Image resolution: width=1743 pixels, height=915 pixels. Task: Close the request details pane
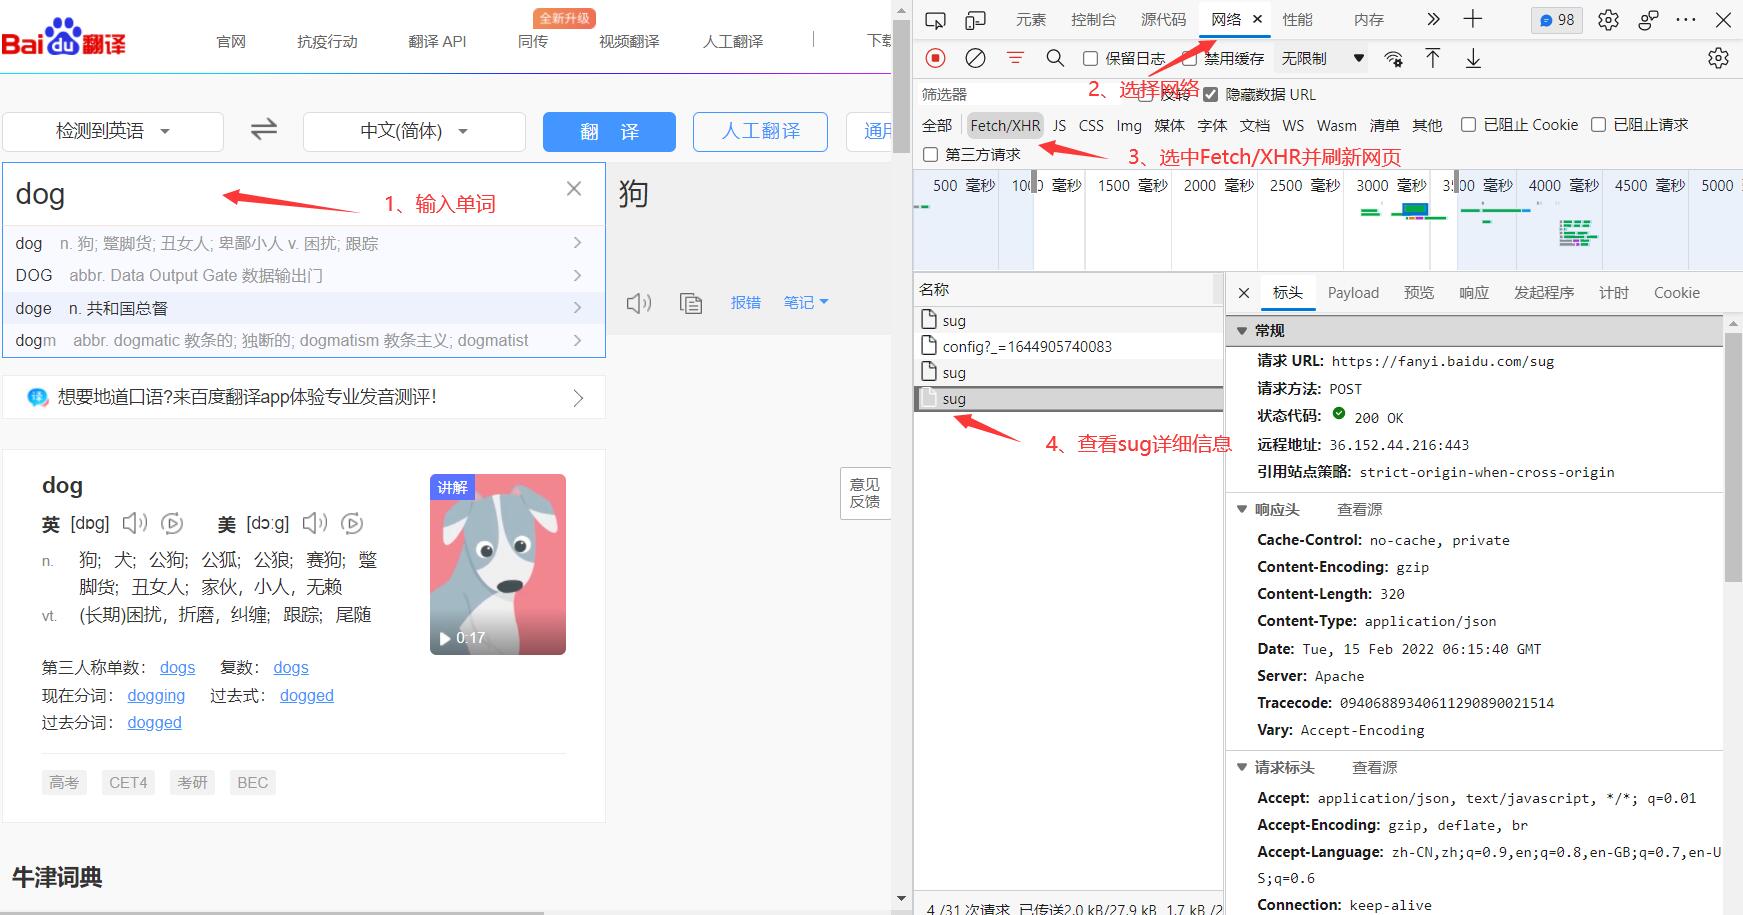[1244, 293]
